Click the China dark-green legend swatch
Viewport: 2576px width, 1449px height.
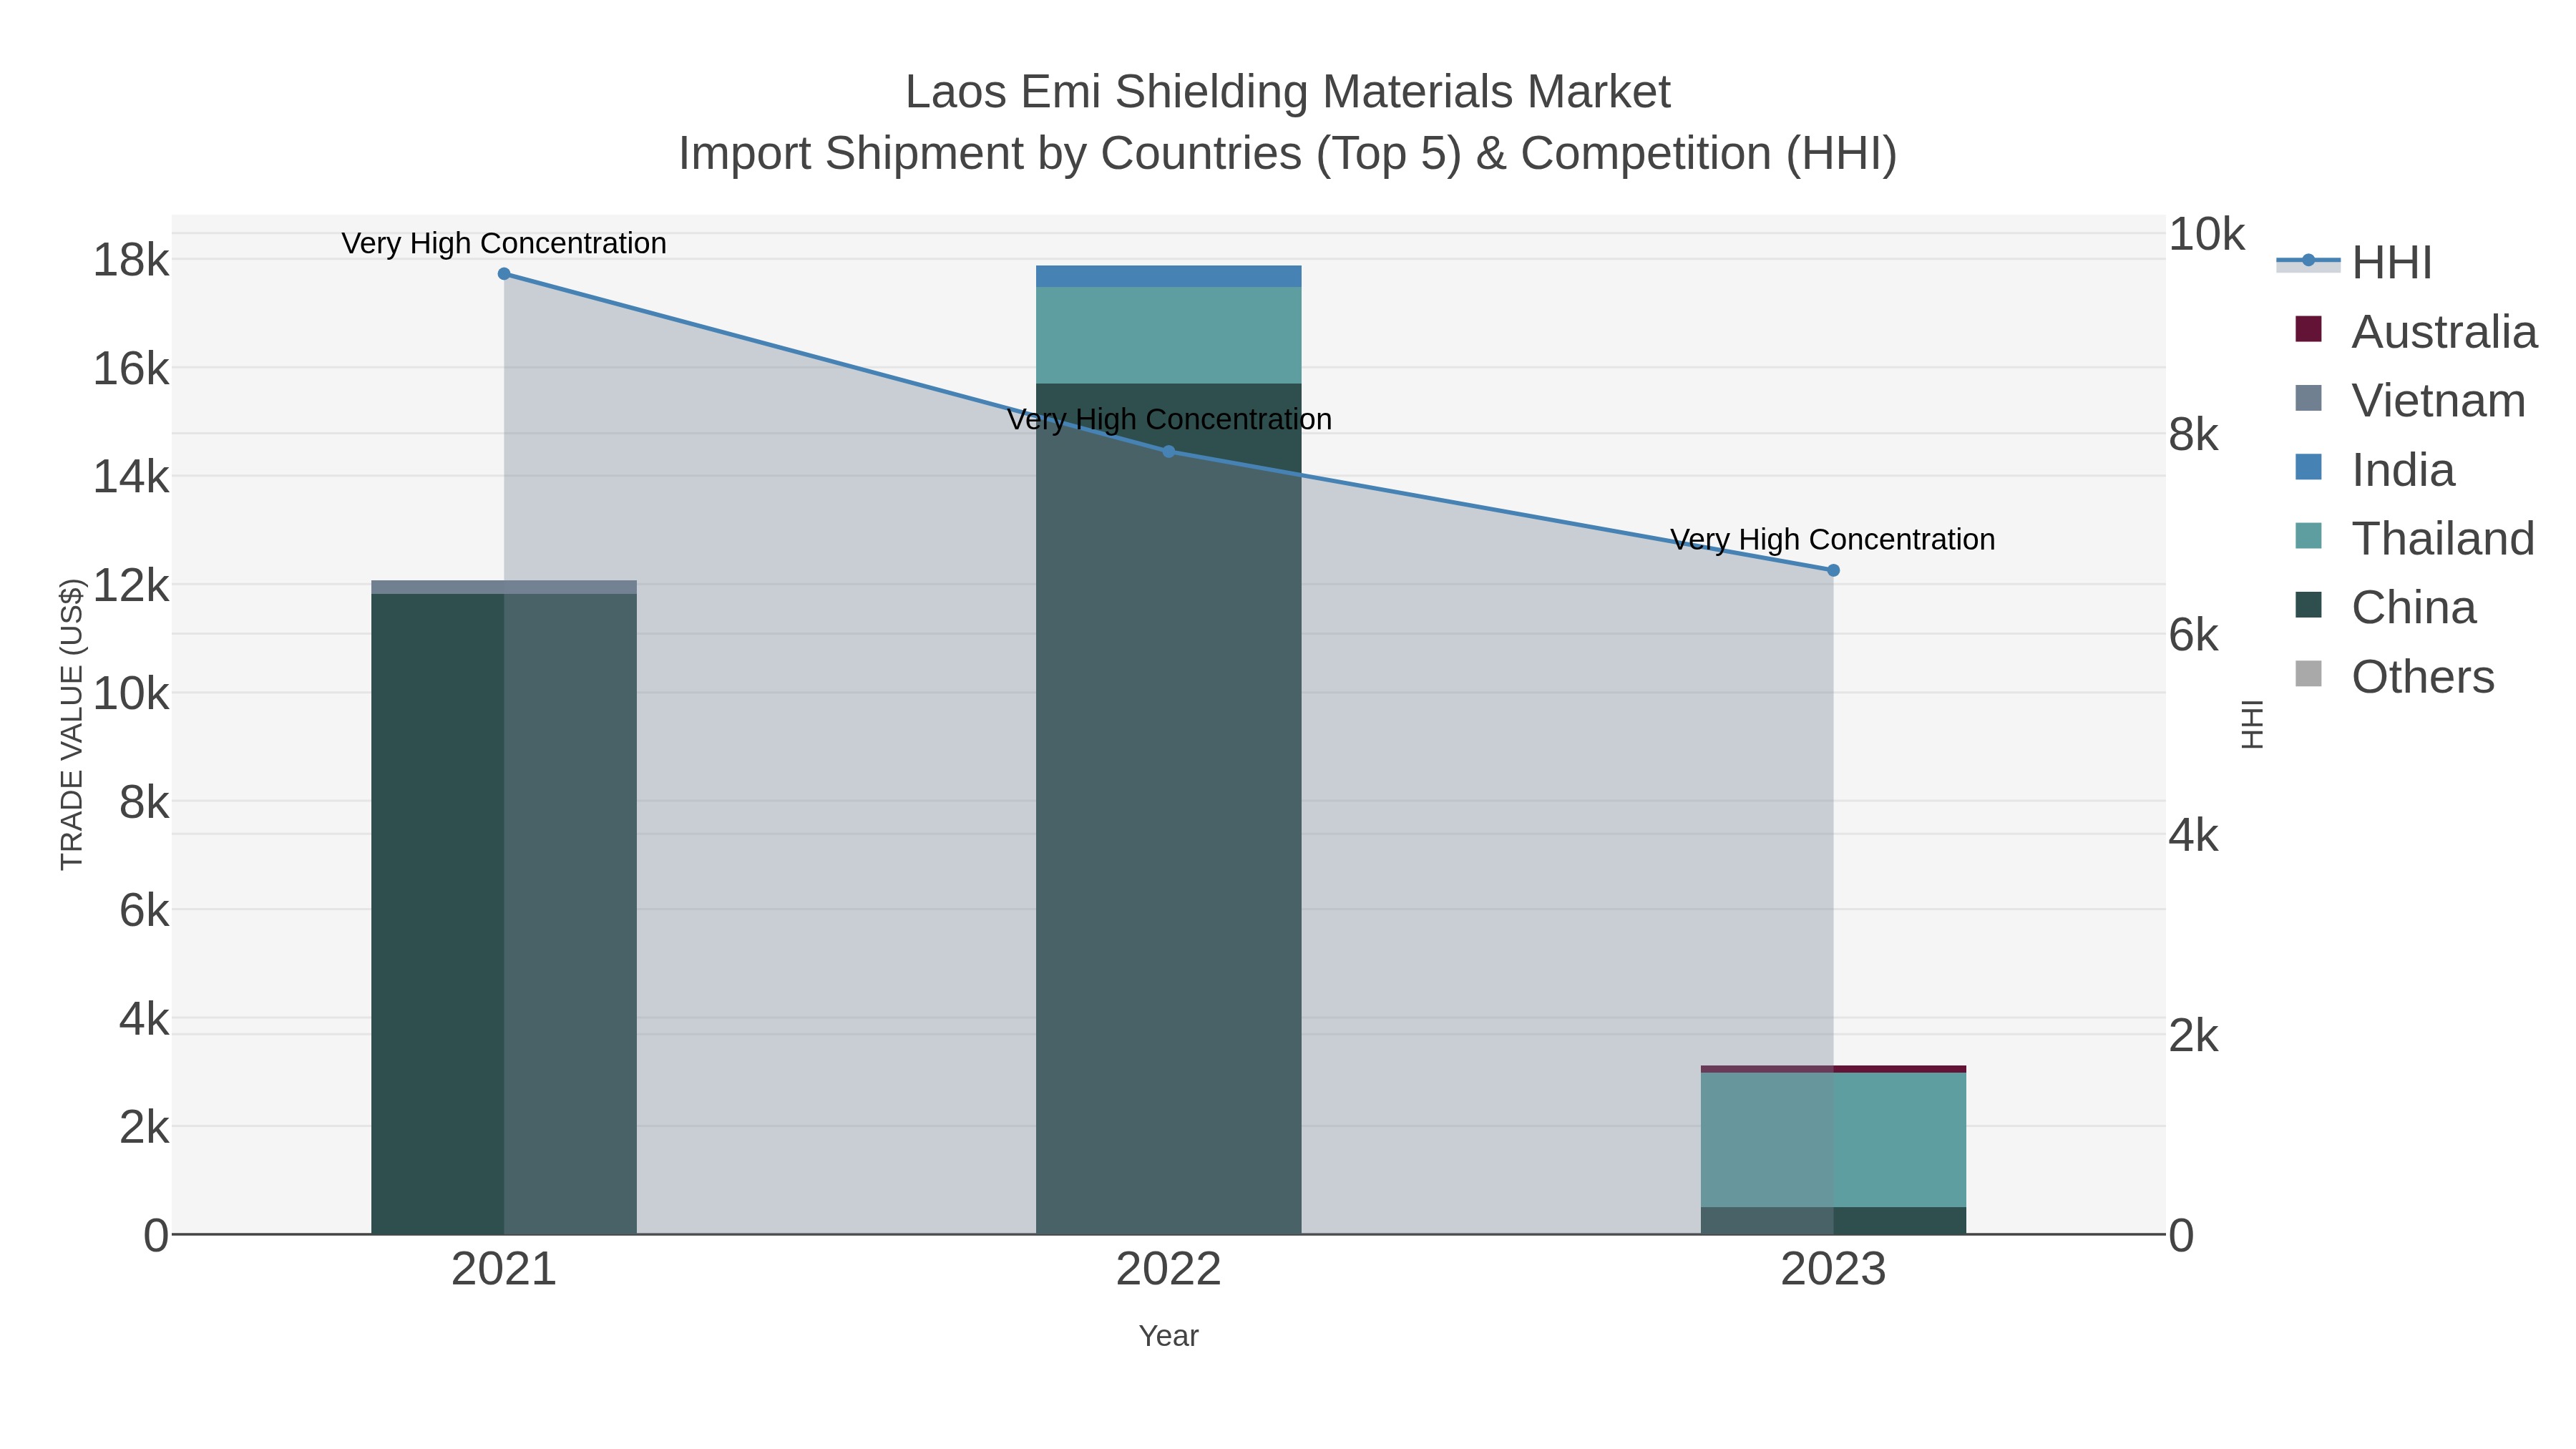pos(2308,605)
